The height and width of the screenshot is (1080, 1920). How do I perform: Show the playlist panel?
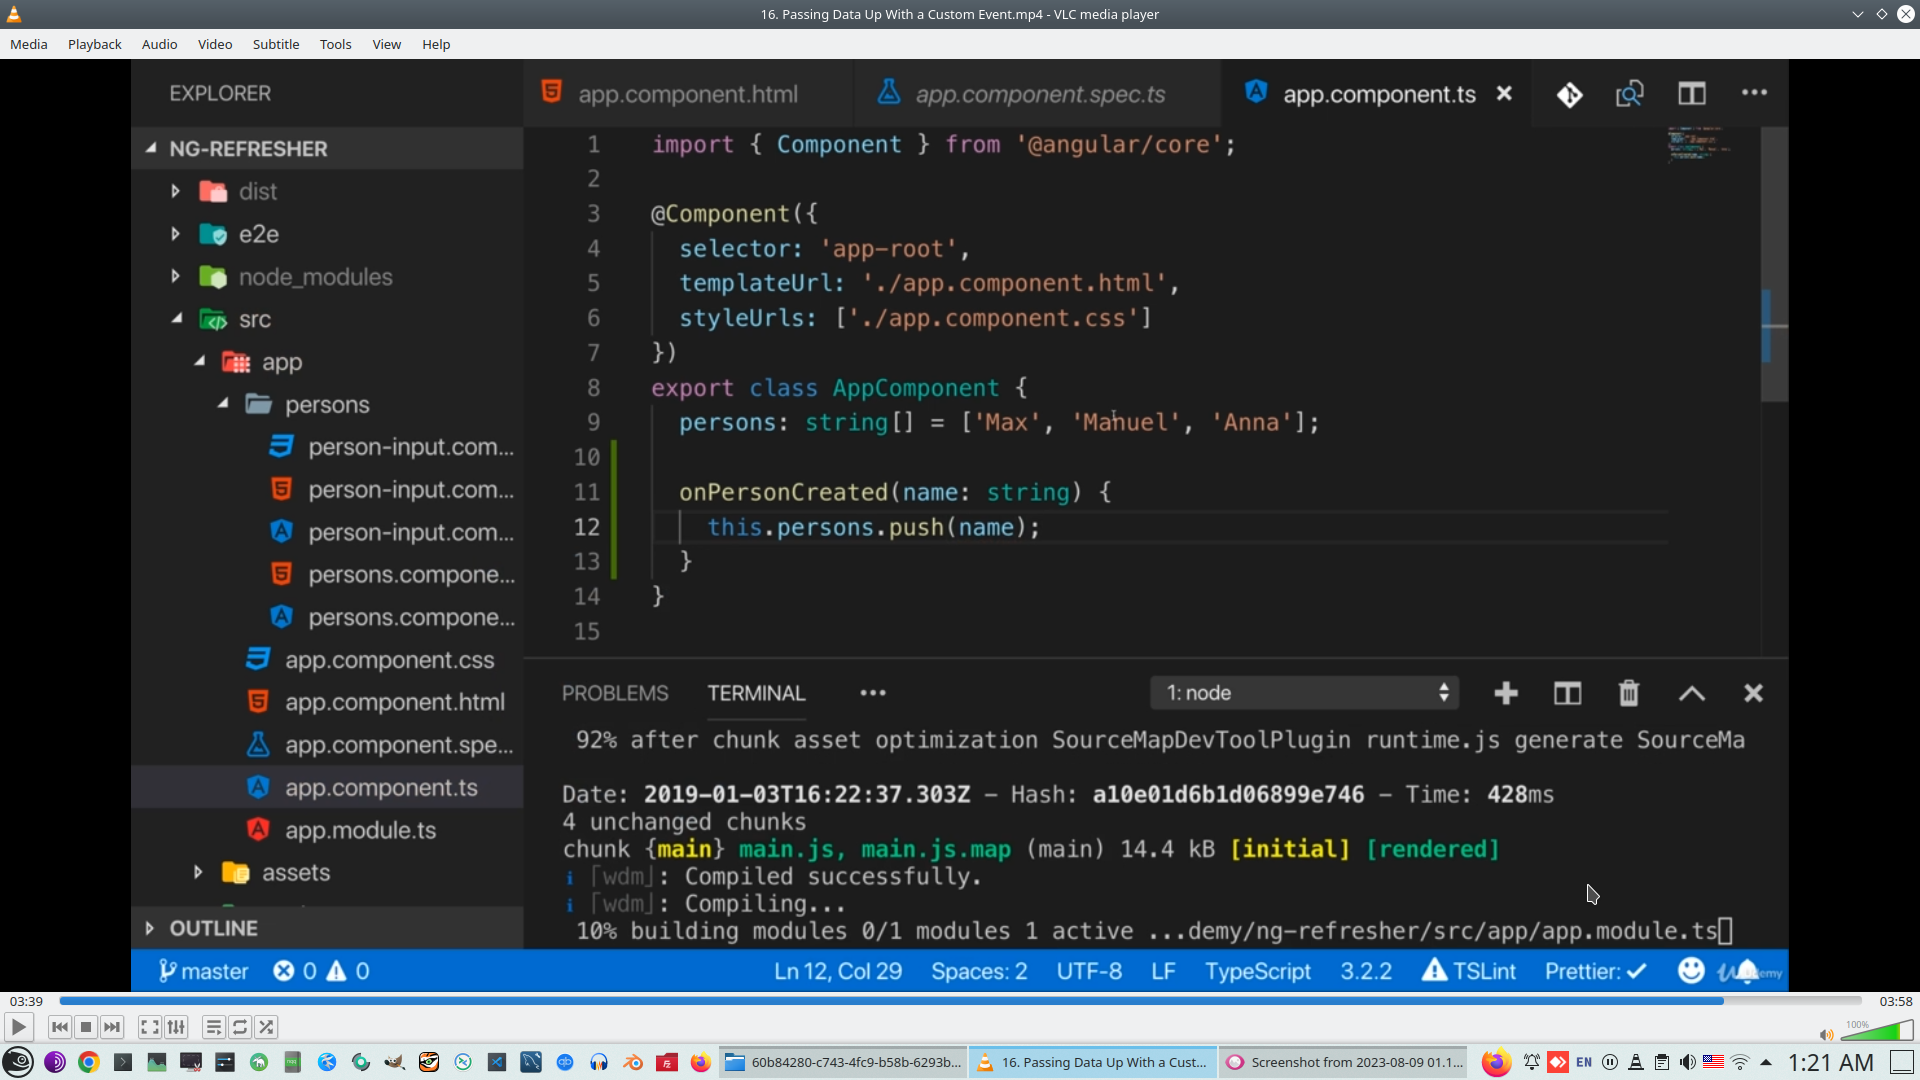213,1027
